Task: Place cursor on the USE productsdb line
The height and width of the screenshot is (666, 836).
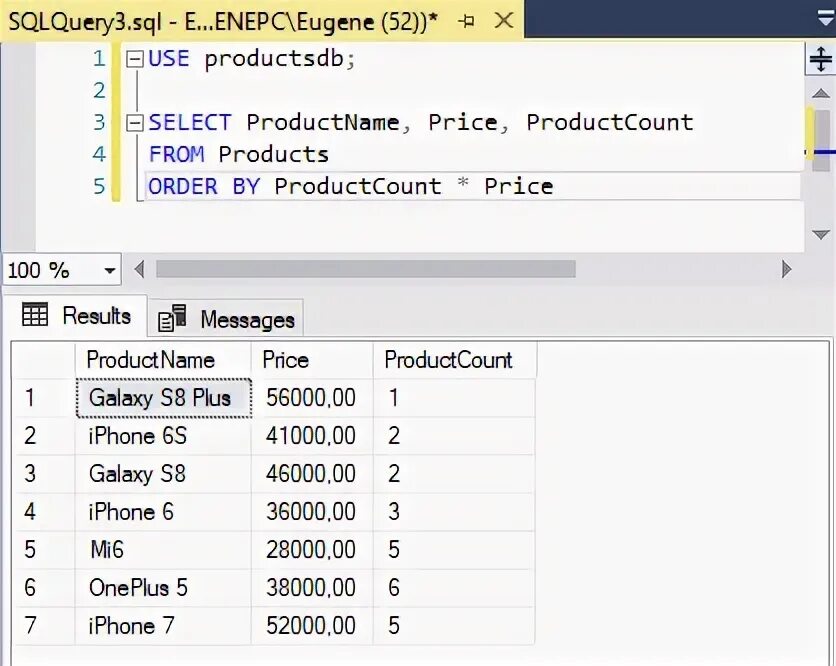Action: [252, 59]
